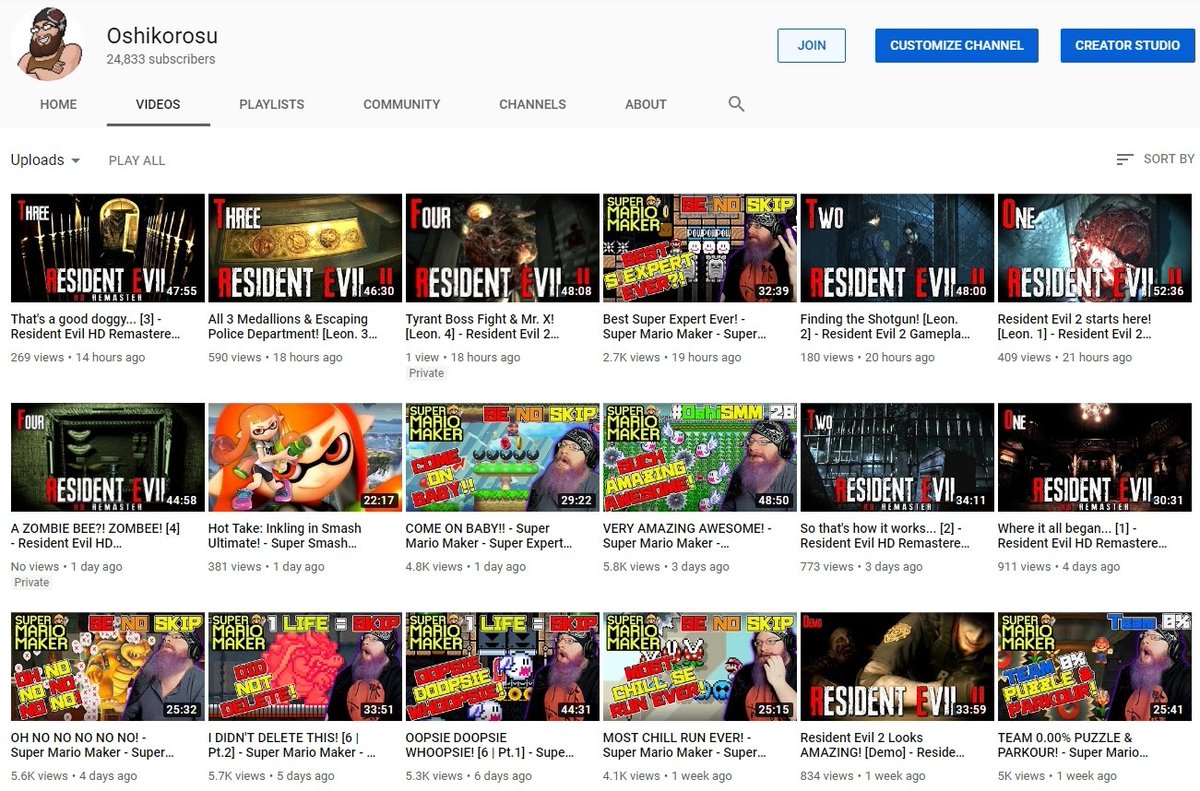Click the Oshikorosu channel name
Image resolution: width=1200 pixels, height=791 pixels.
pos(162,36)
